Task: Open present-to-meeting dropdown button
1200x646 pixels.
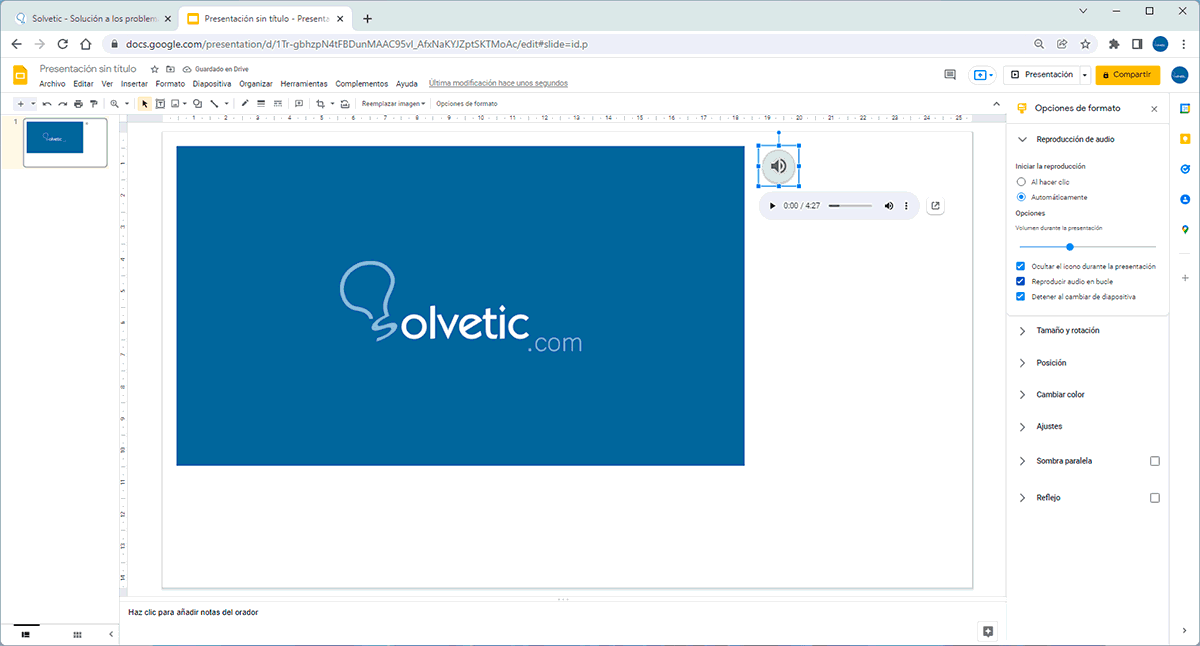Action: 983,75
